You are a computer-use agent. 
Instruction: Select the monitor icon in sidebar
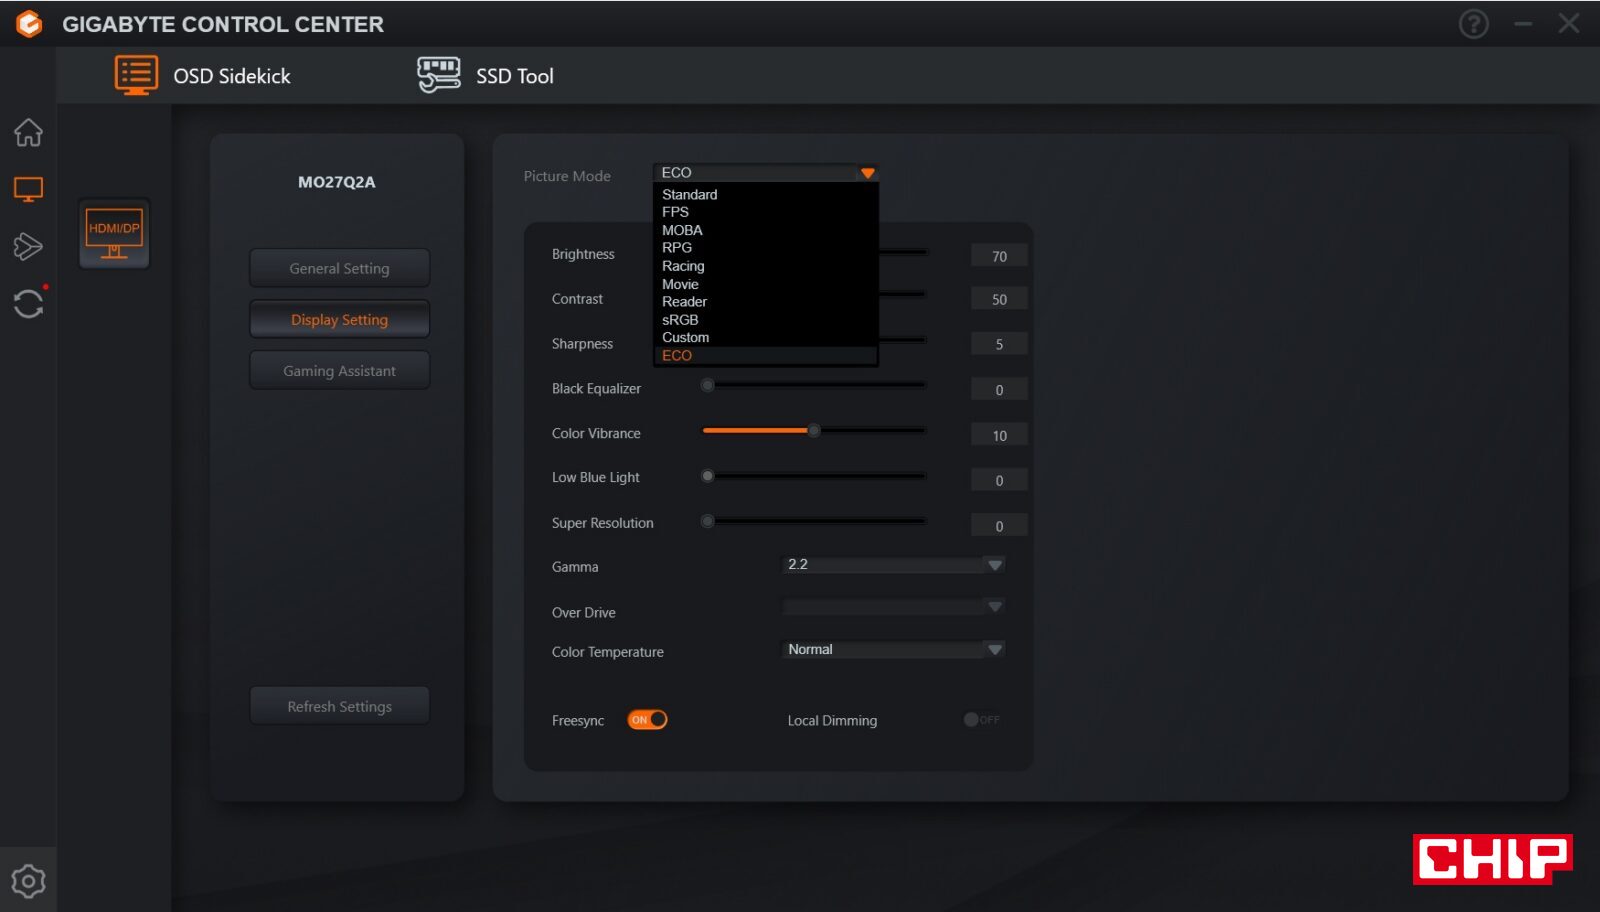[28, 189]
